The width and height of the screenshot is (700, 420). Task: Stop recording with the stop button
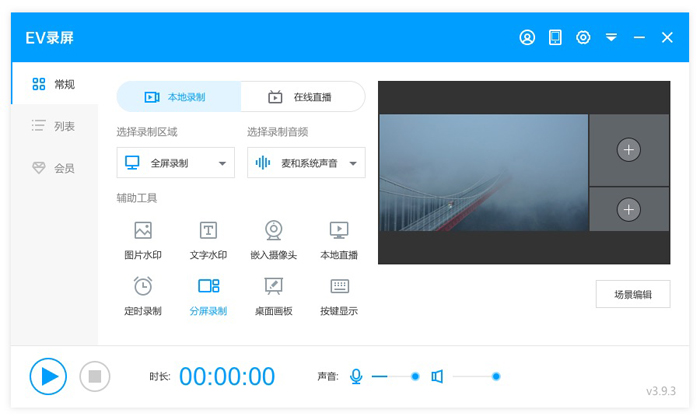click(95, 376)
